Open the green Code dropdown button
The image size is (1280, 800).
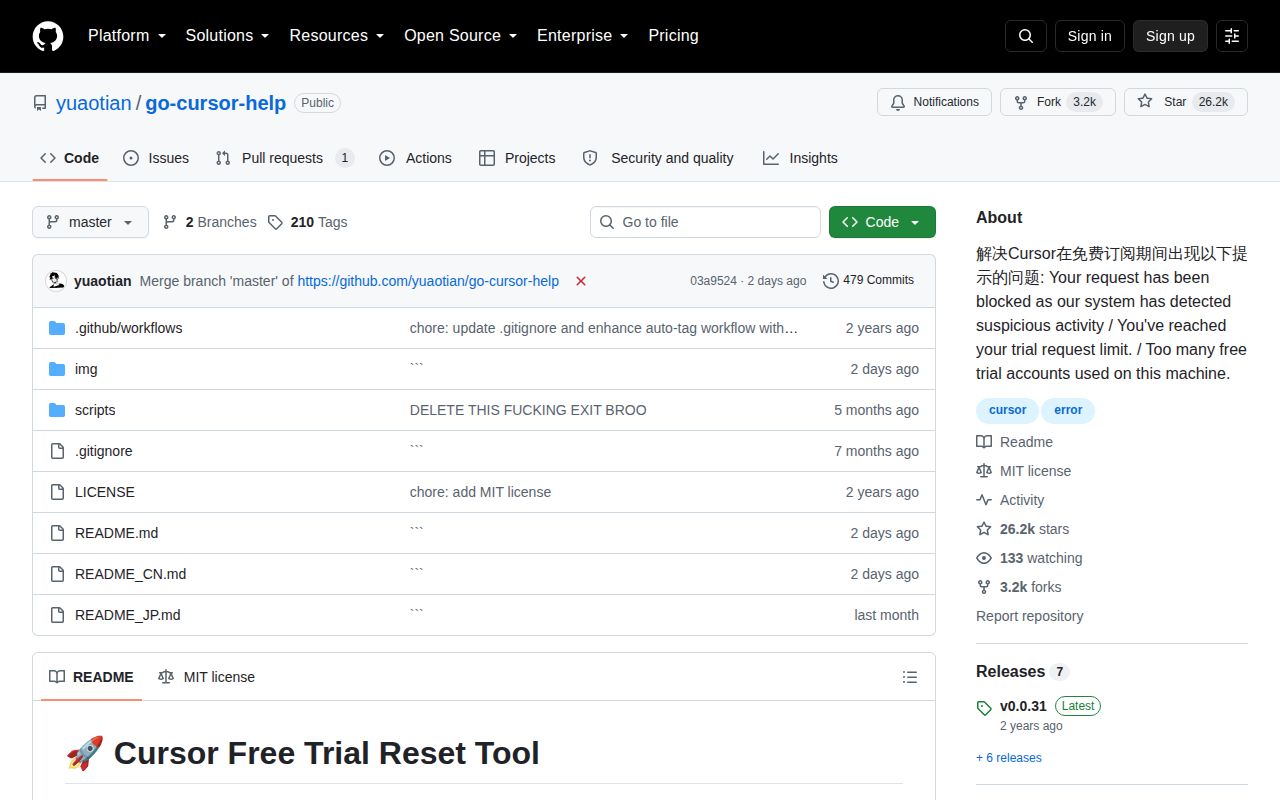click(882, 222)
